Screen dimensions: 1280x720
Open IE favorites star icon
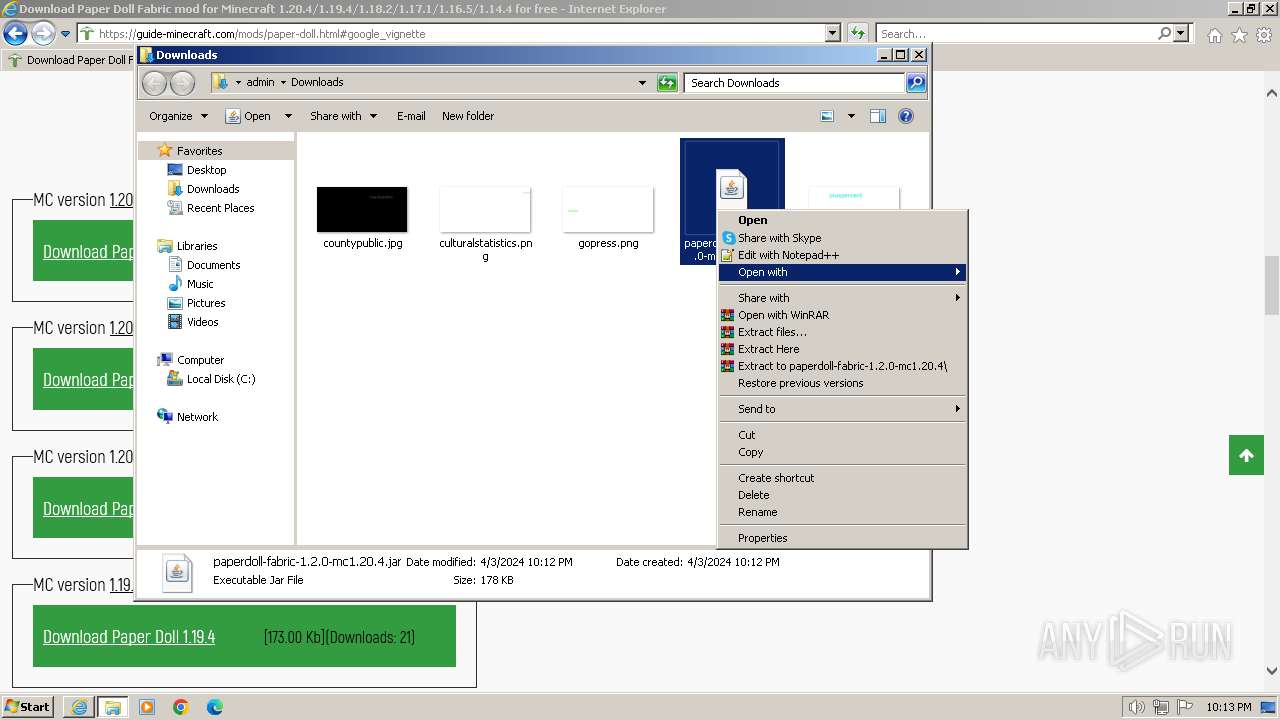tap(1239, 35)
